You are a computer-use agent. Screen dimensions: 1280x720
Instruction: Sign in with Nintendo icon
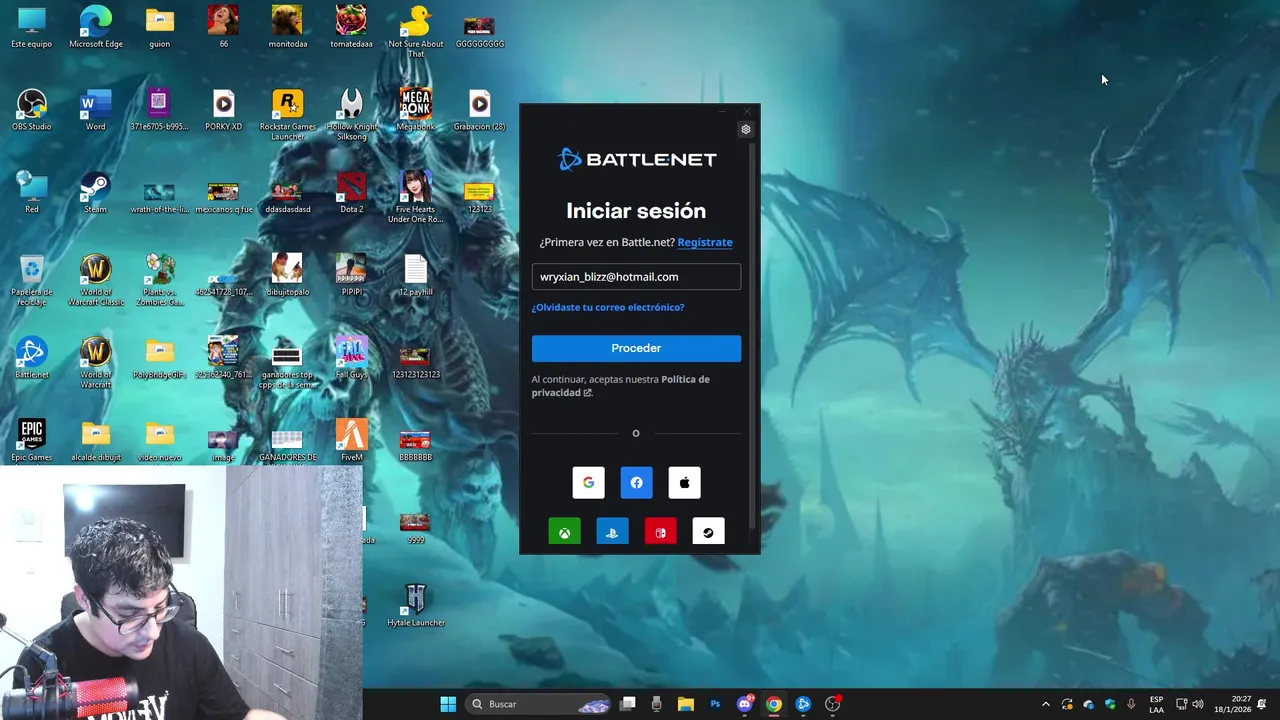pos(660,532)
